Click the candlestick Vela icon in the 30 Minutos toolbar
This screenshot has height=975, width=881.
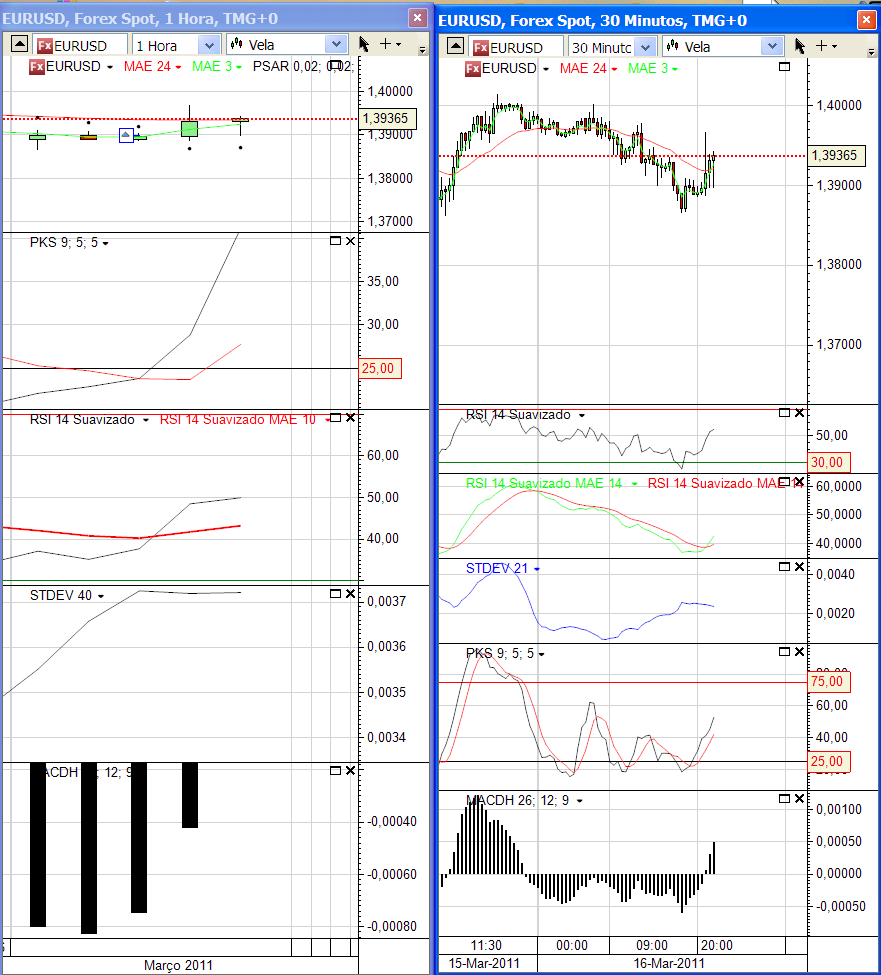point(672,46)
